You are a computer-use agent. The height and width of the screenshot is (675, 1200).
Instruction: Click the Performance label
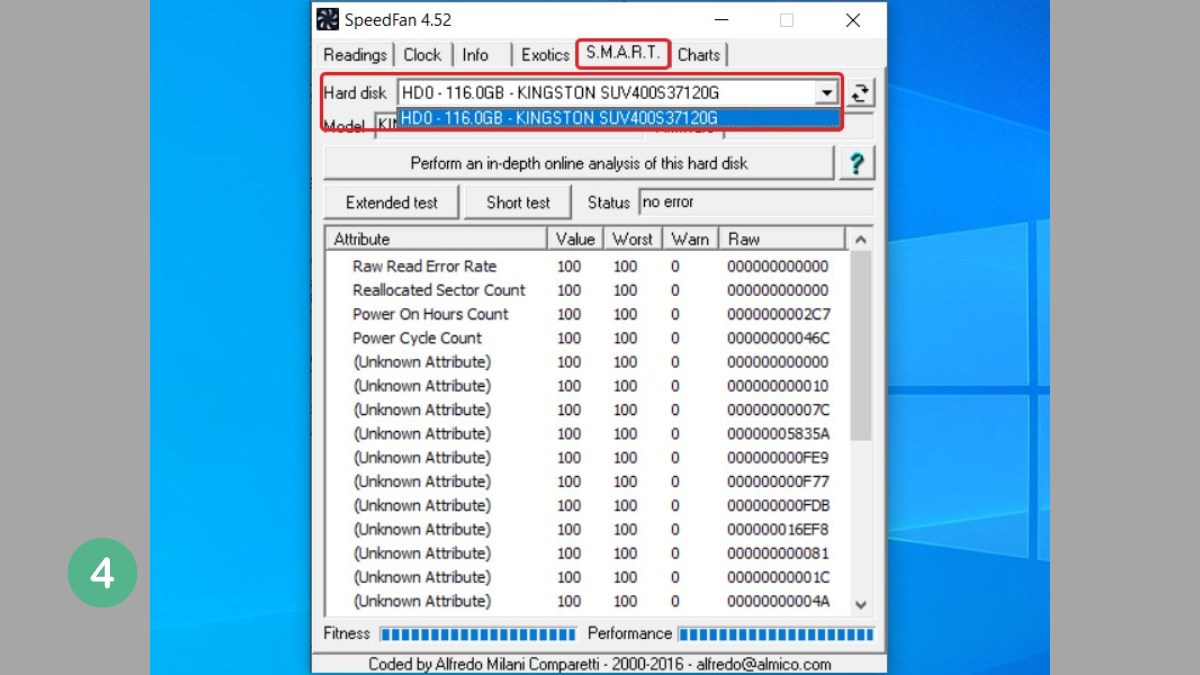(x=630, y=634)
